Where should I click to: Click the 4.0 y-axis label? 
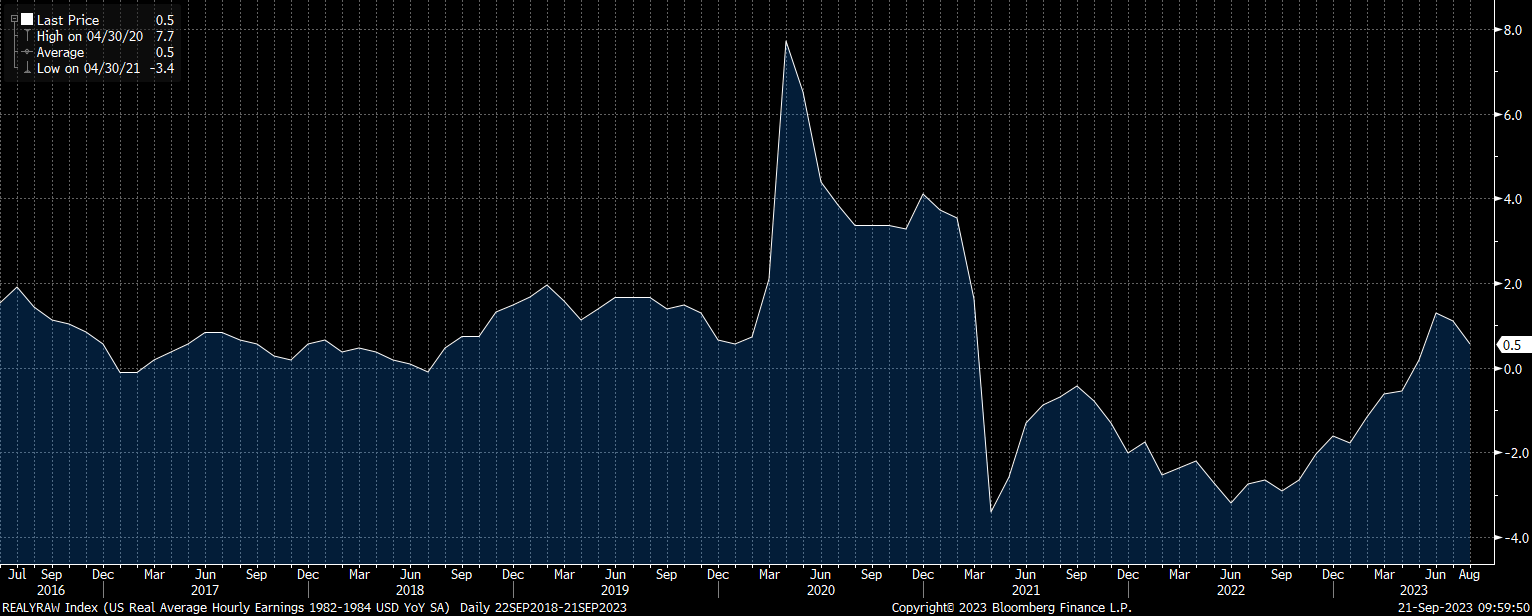pos(1511,199)
